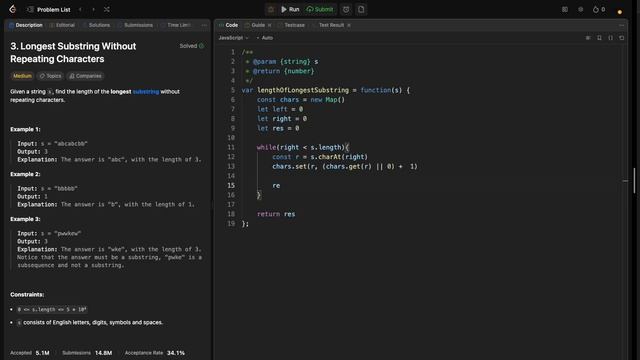The height and width of the screenshot is (360, 640).
Task: Click the code editor vertical scrollbar thumb
Action: point(634,180)
